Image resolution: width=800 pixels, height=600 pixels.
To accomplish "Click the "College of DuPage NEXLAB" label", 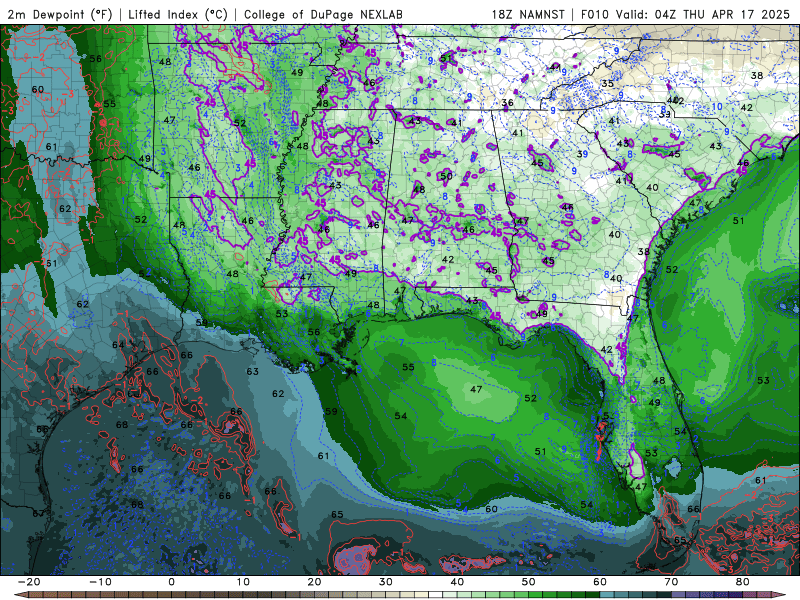I will 323,15.
